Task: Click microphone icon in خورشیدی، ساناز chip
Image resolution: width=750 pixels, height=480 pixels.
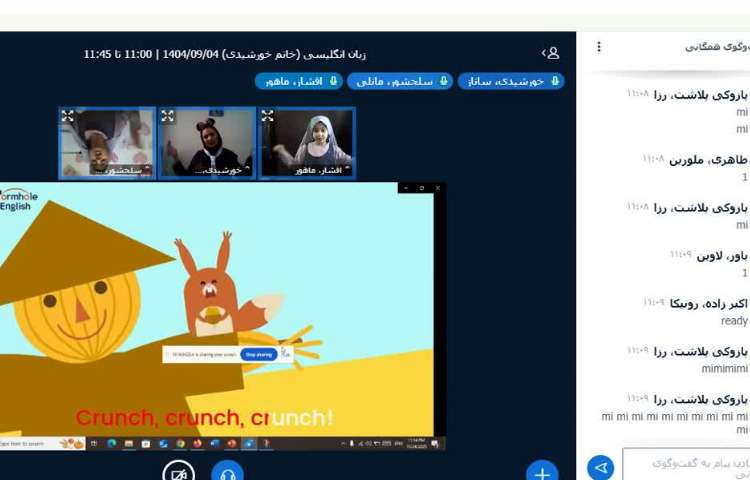Action: (x=555, y=81)
